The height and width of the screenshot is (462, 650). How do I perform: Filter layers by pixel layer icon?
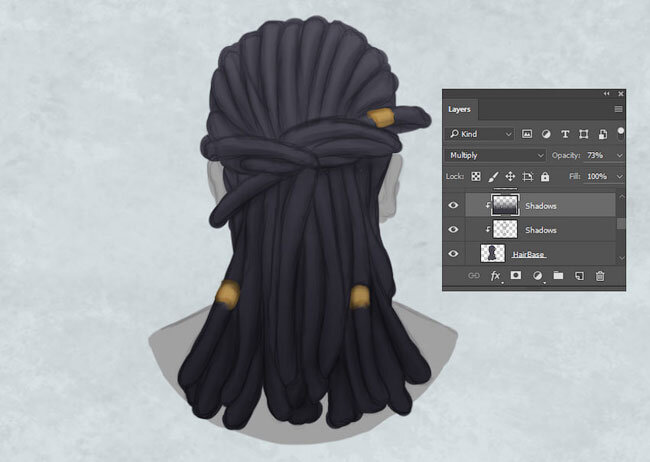pyautogui.click(x=526, y=134)
